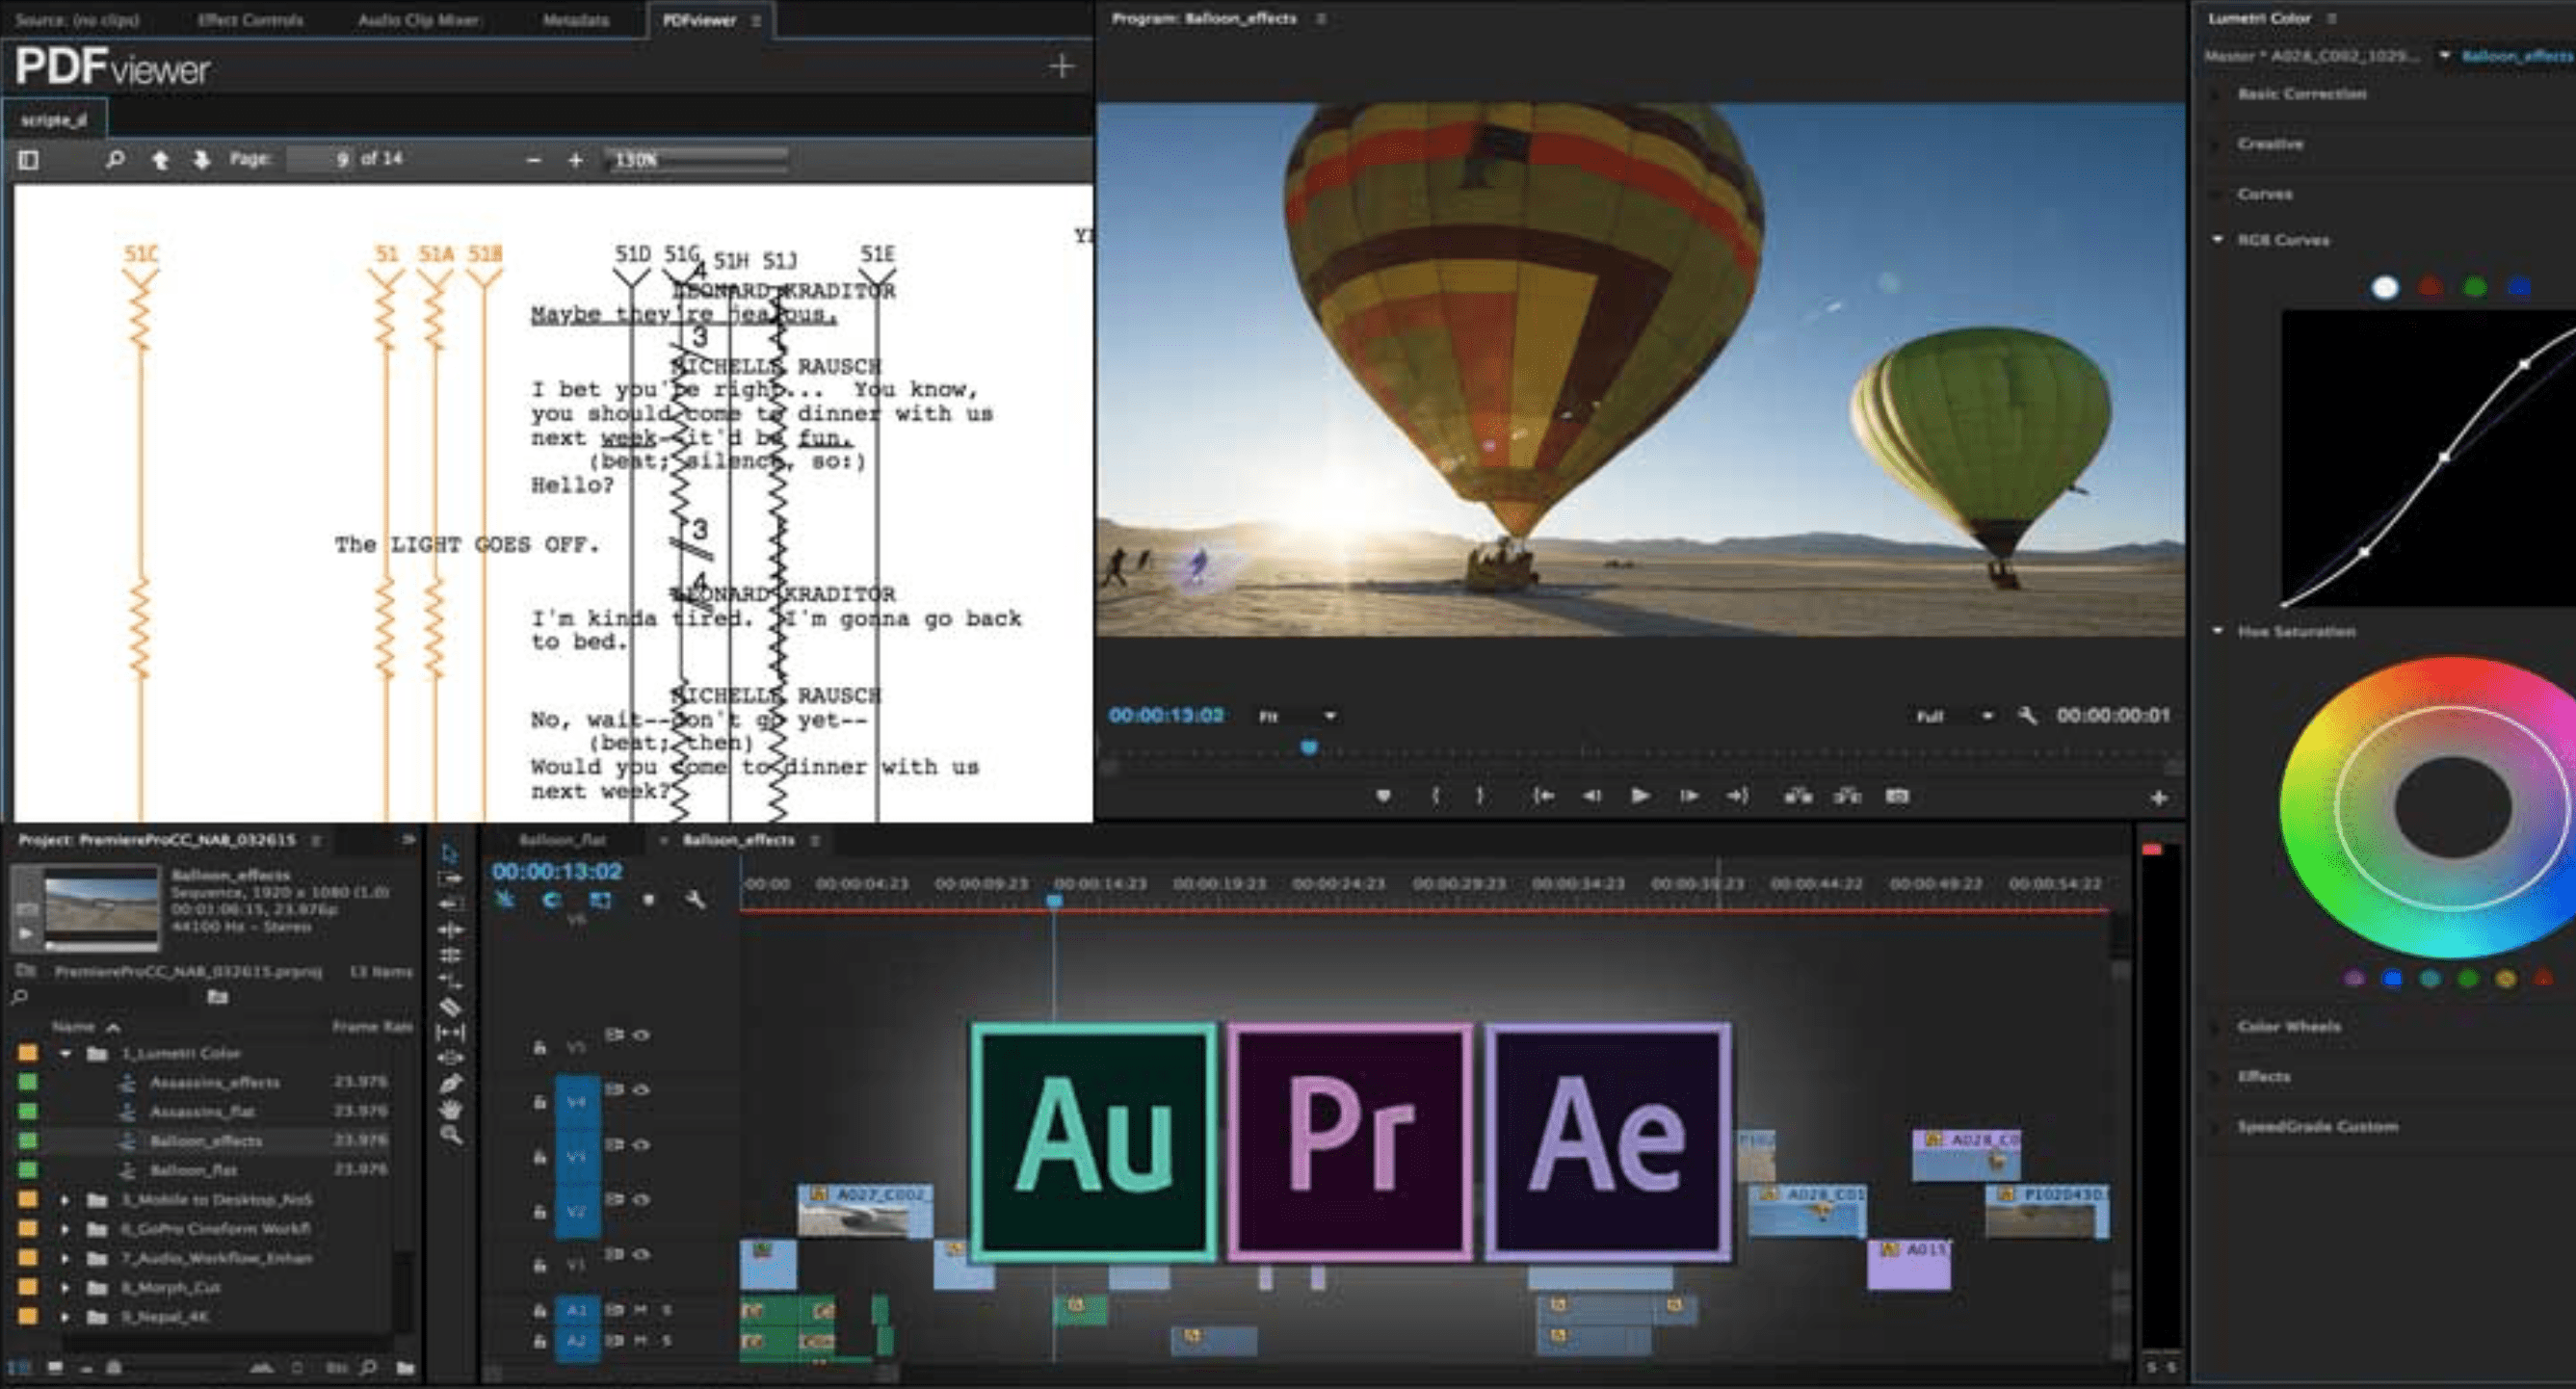
Task: Enable snapping with the magnet icon
Action: coord(507,902)
